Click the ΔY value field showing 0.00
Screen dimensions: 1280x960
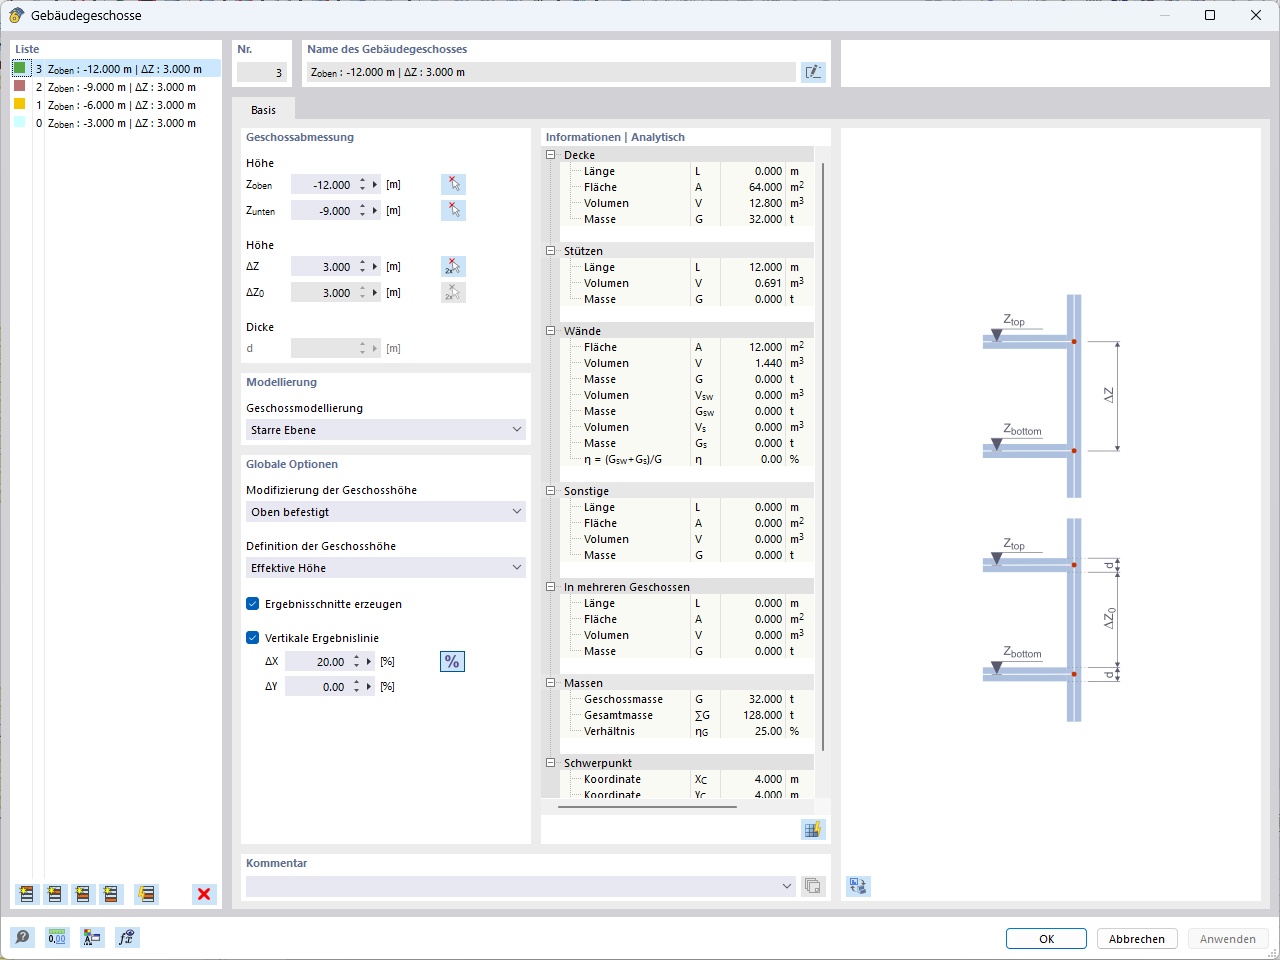coord(317,687)
